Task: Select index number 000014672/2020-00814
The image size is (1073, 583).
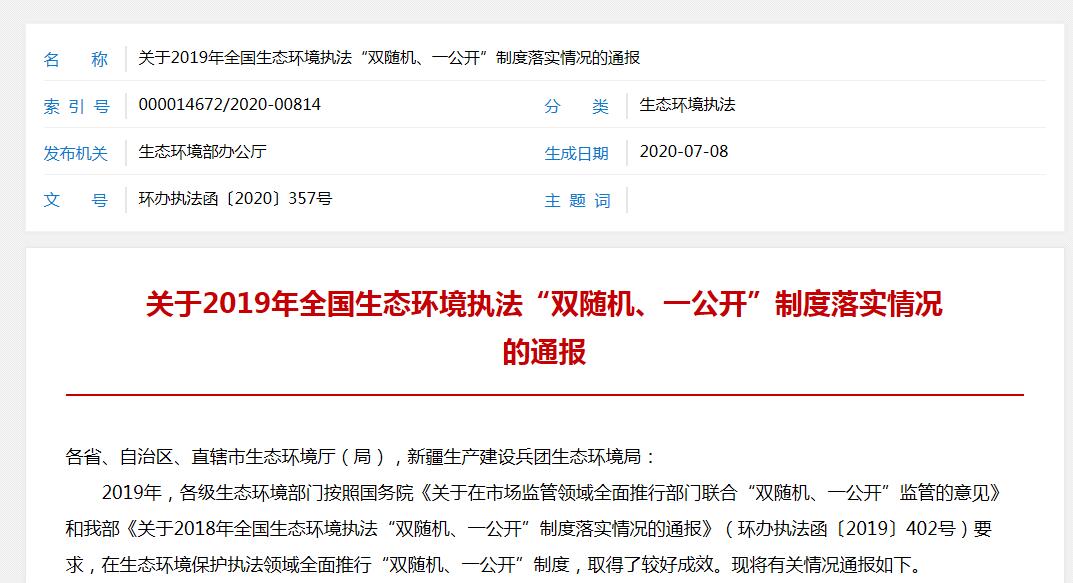Action: 229,105
